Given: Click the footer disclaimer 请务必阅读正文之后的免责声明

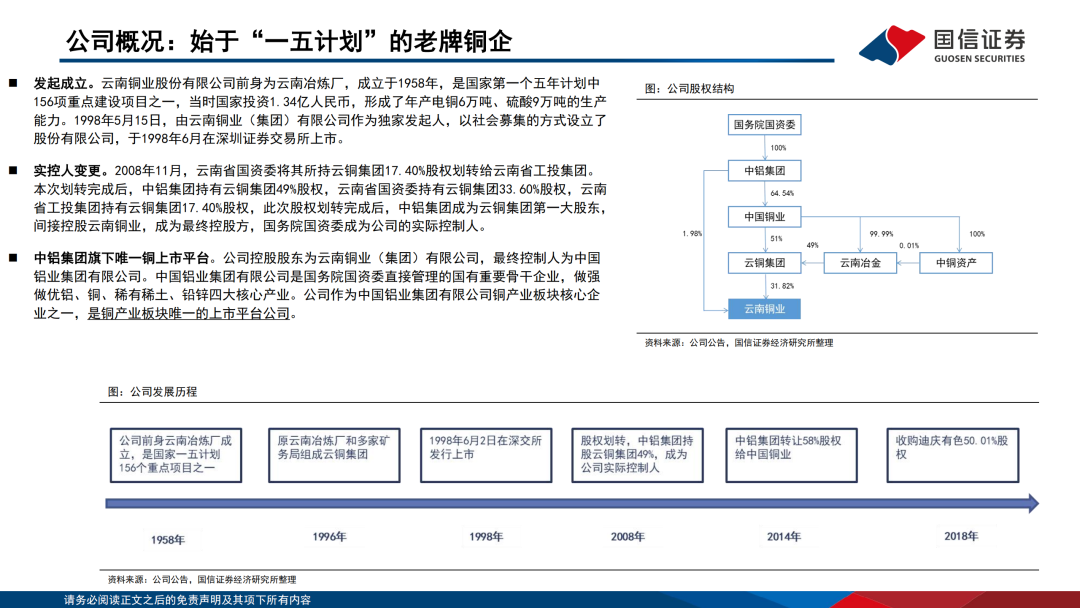Looking at the screenshot, I should pos(187,600).
